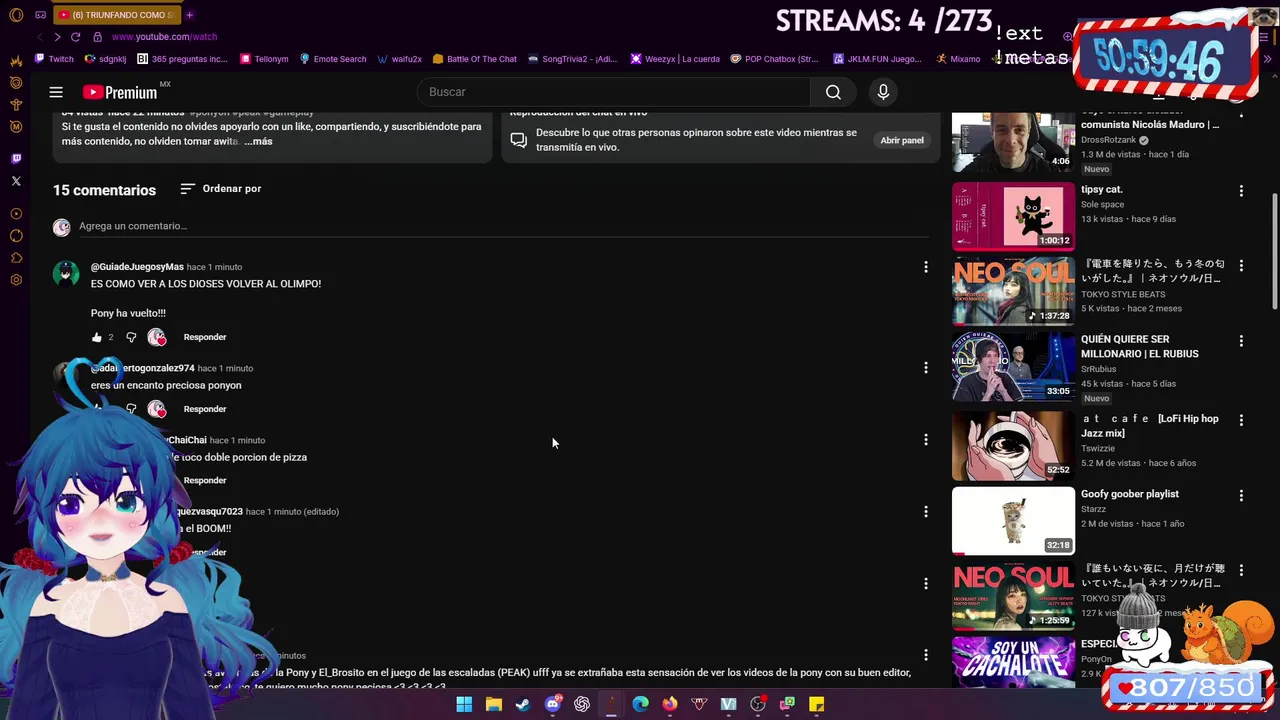Open the sidebar extensions puzzle icon

(x=16, y=258)
